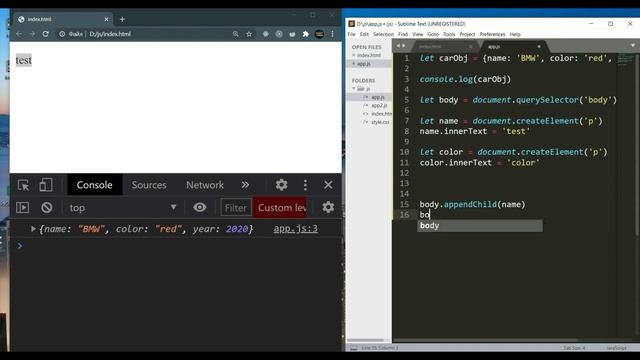Show more DevTools tabs with double chevron

pyautogui.click(x=245, y=185)
